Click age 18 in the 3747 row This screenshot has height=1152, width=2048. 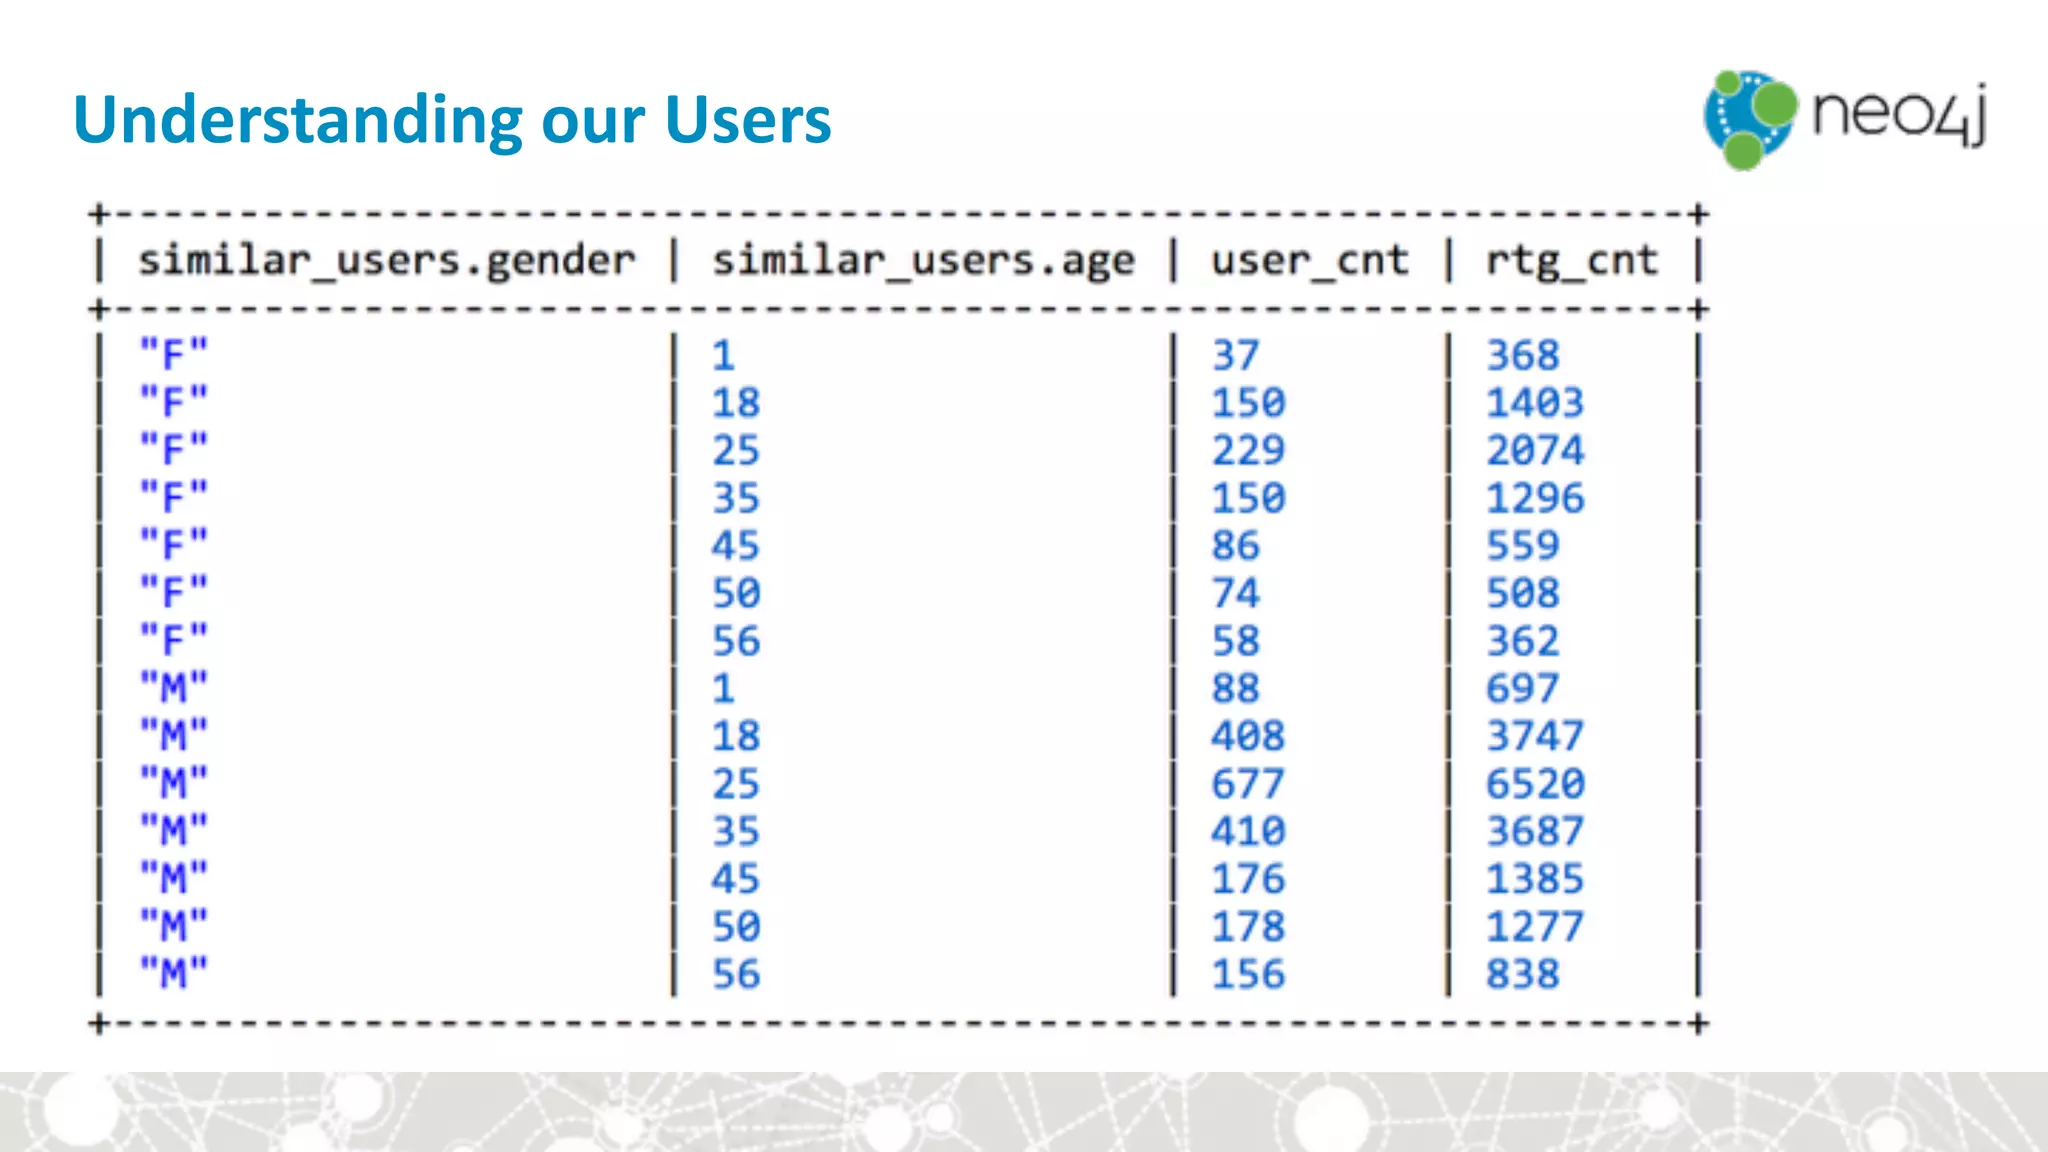(736, 736)
